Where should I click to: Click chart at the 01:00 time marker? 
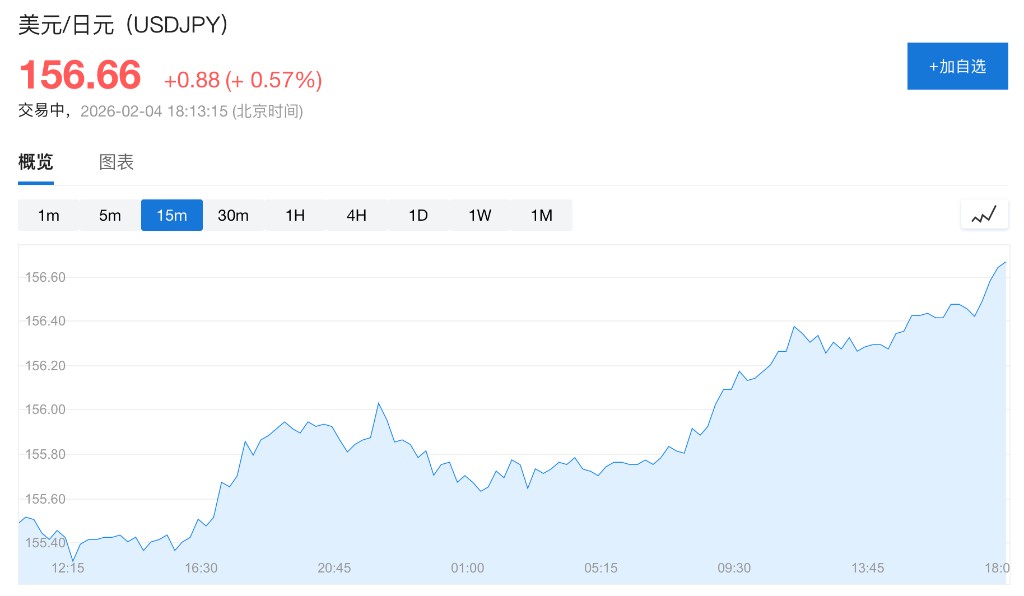coord(467,568)
